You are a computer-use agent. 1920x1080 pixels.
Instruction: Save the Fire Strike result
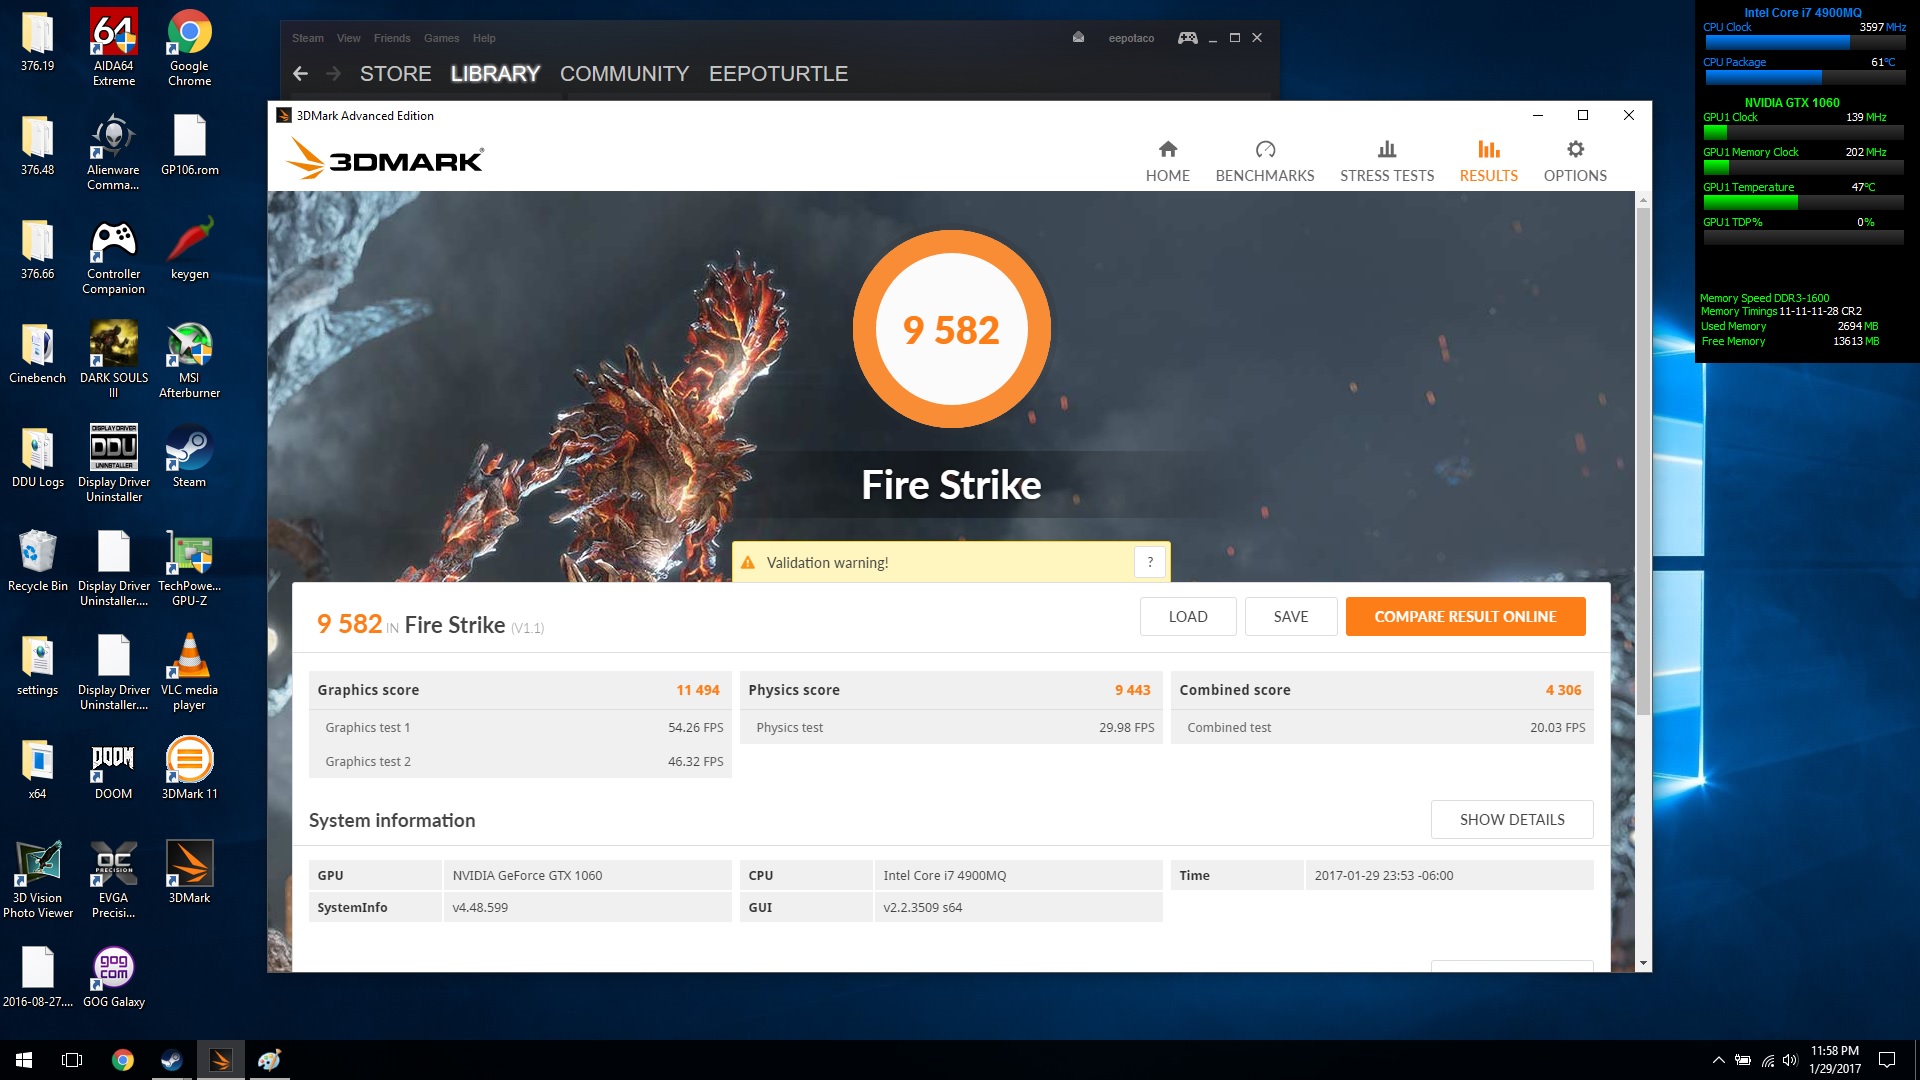pyautogui.click(x=1290, y=616)
